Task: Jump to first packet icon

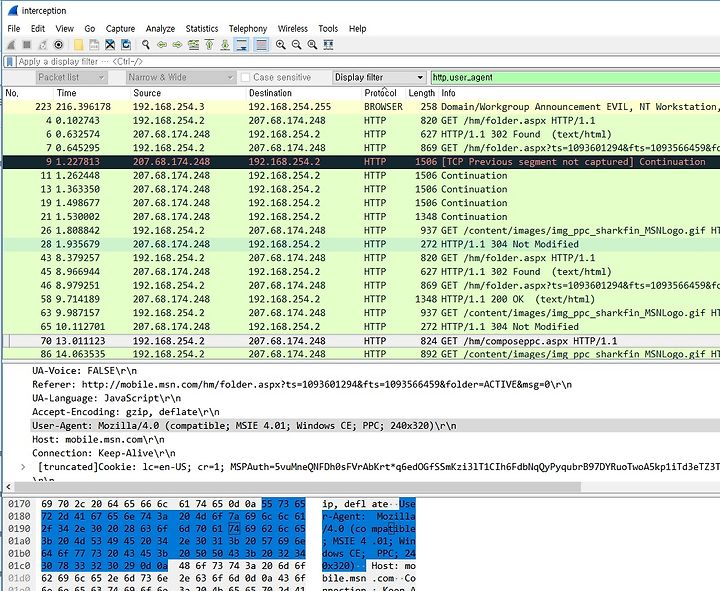Action: point(209,45)
